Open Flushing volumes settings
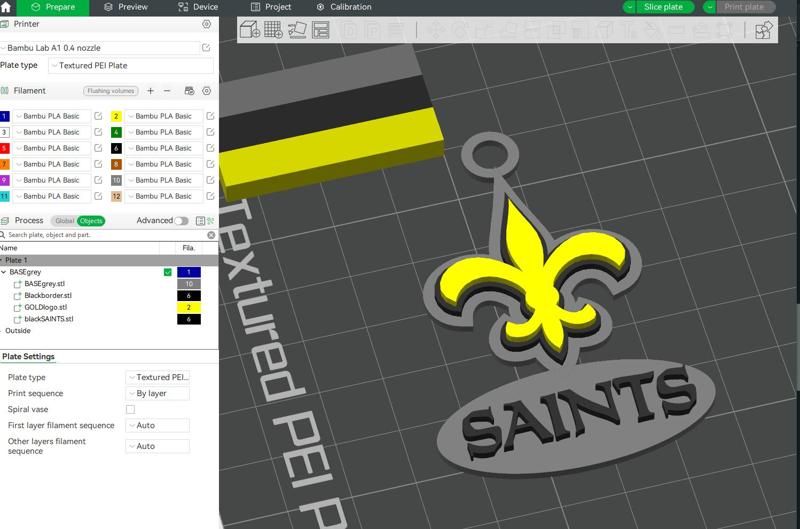 111,91
